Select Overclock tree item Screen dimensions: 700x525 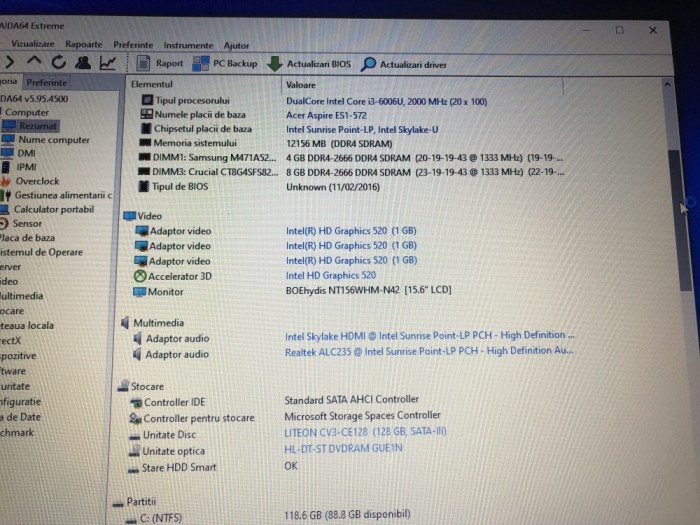point(37,181)
